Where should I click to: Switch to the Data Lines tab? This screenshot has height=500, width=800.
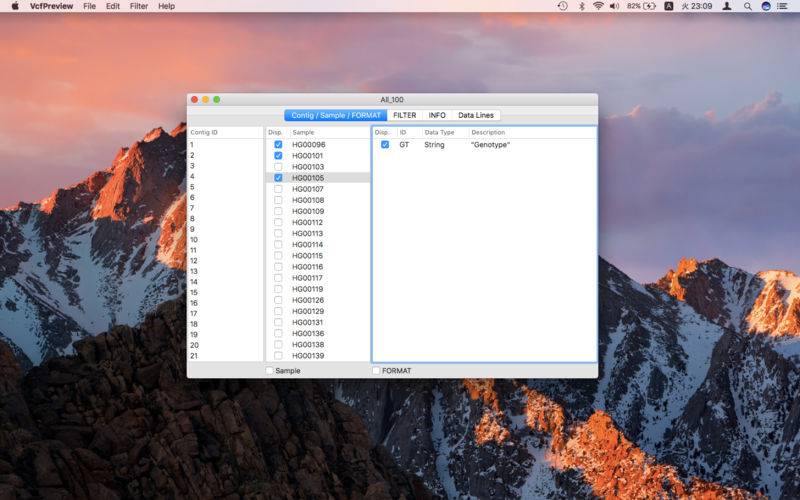tap(476, 115)
